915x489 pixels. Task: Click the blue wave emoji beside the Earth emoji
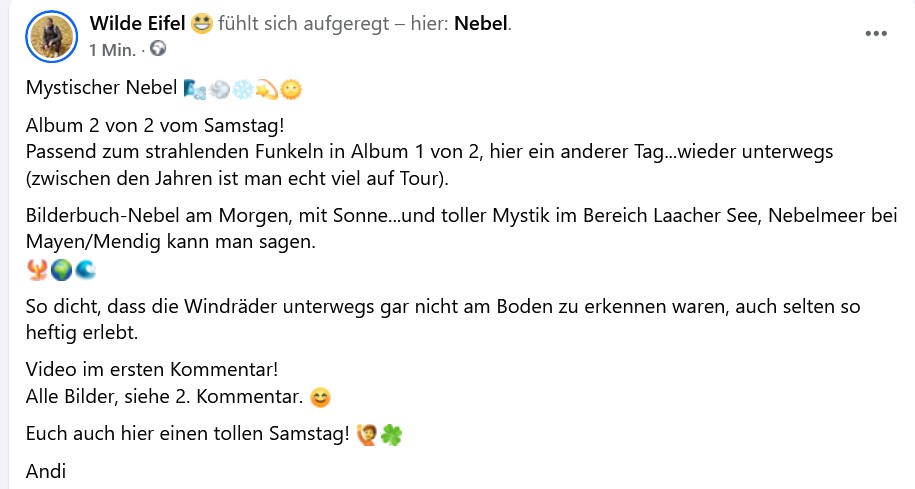click(85, 270)
